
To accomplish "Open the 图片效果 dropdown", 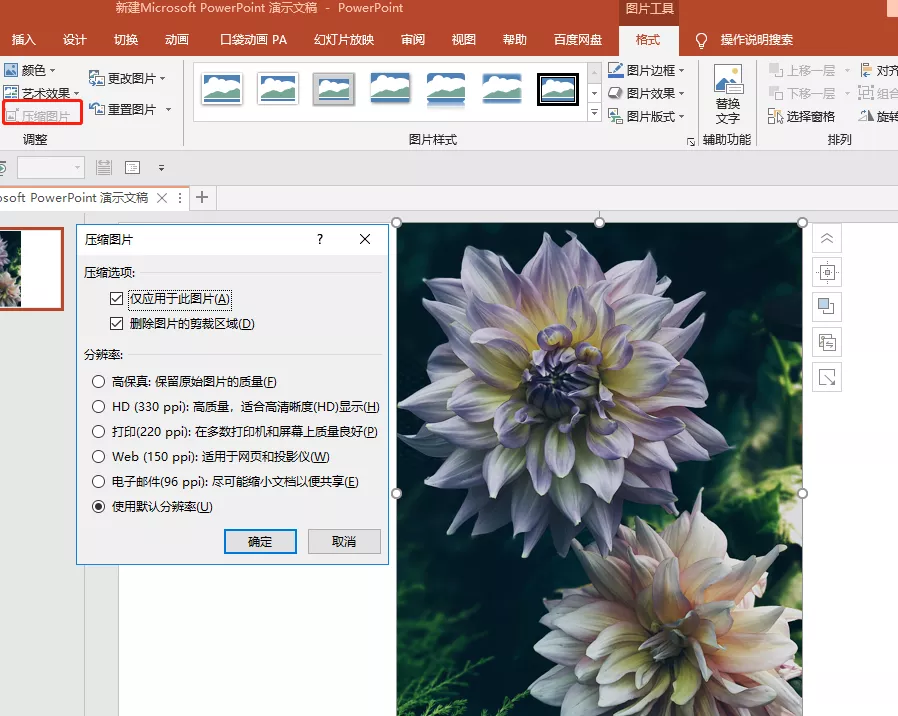I will (x=647, y=92).
